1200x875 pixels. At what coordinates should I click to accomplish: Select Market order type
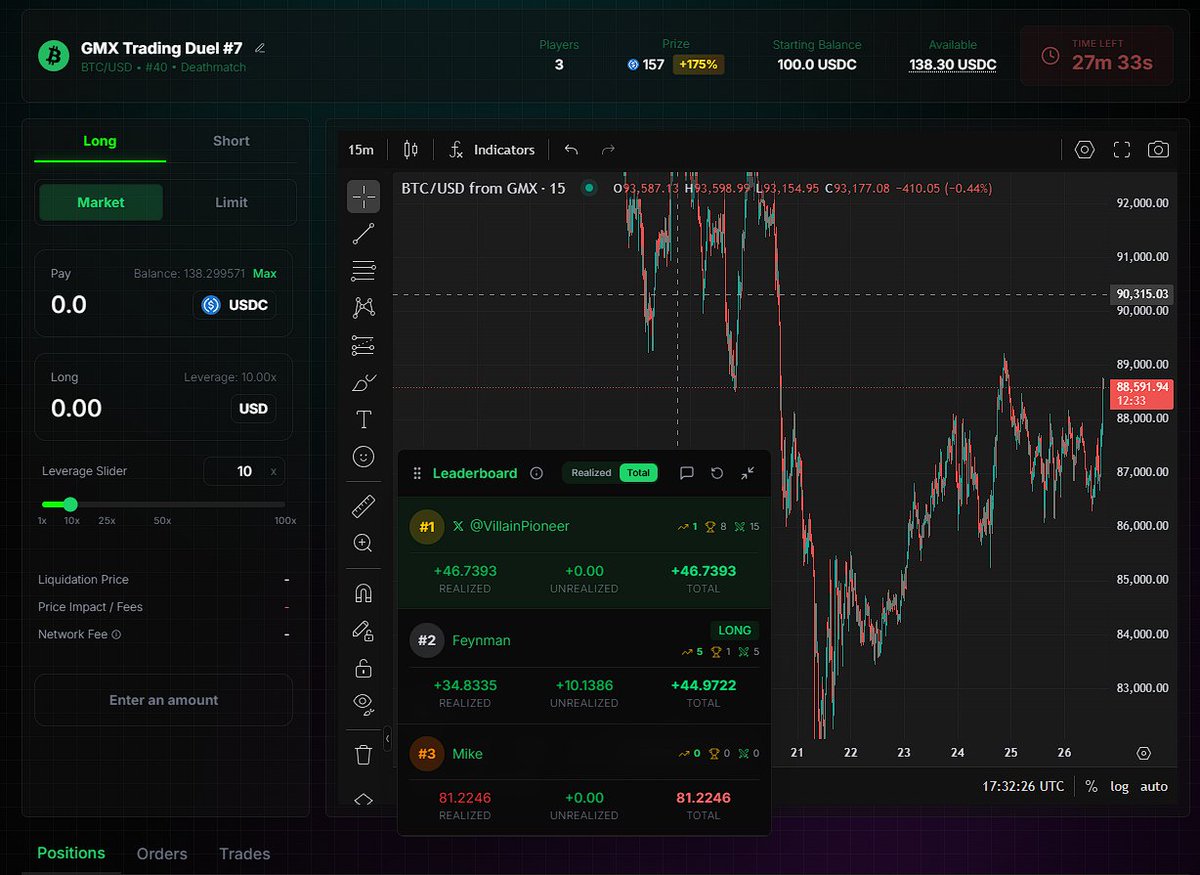pos(101,202)
